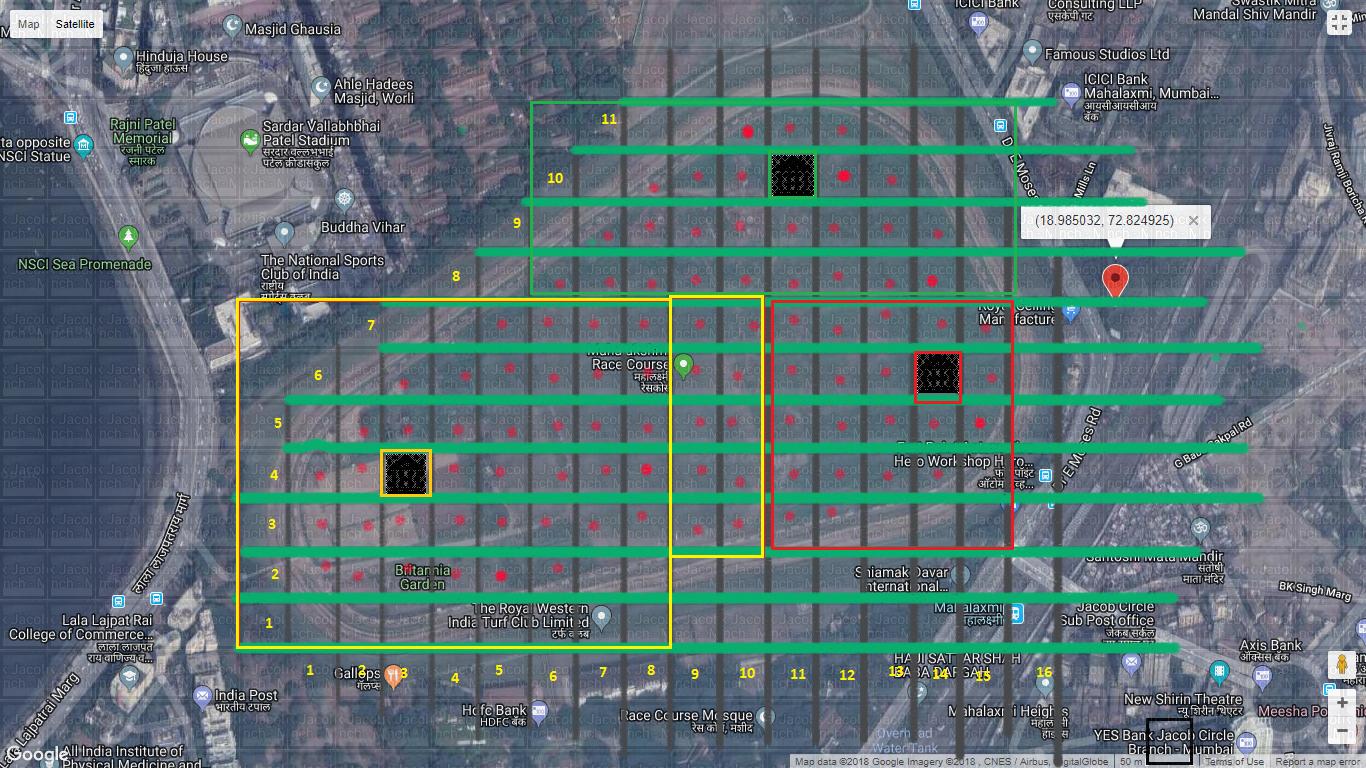The image size is (1366, 768).
Task: Click the New Shirin Theatre label
Action: (x=1183, y=699)
